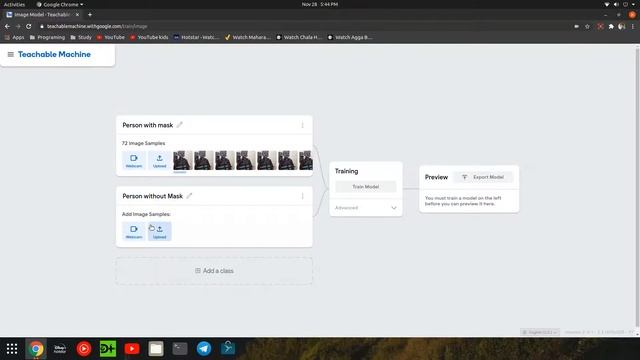Open the Study bookmark folder
The image size is (640, 360).
point(81,37)
